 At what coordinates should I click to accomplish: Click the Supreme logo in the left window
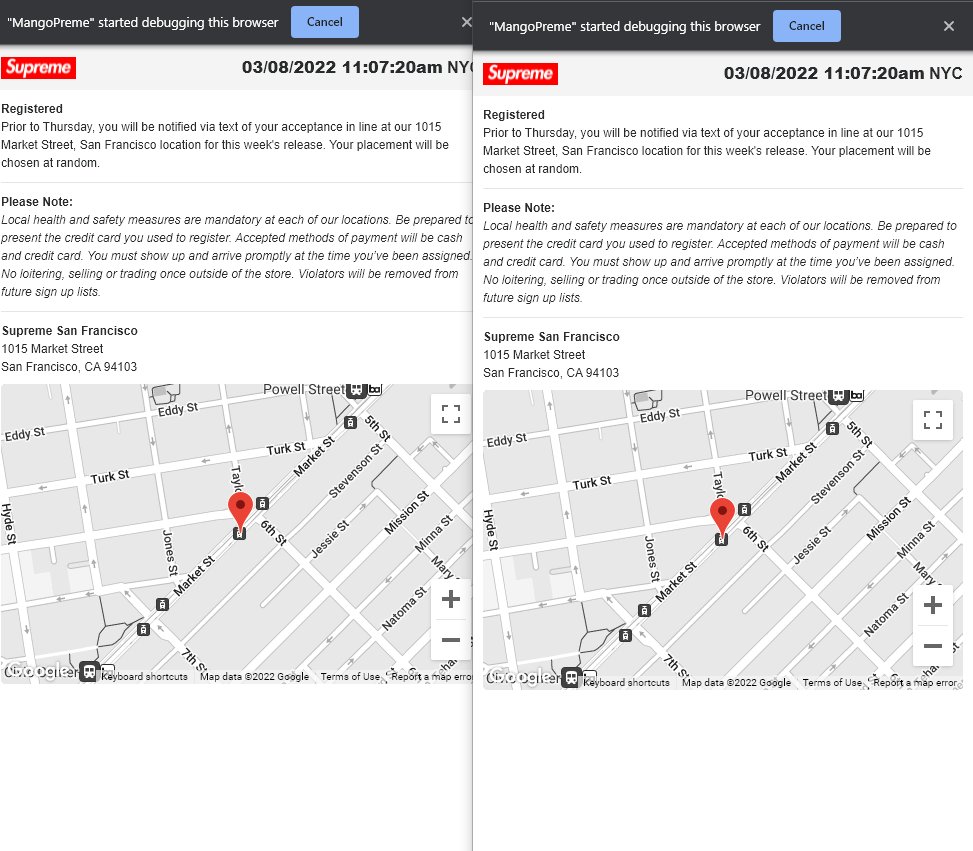coord(38,67)
